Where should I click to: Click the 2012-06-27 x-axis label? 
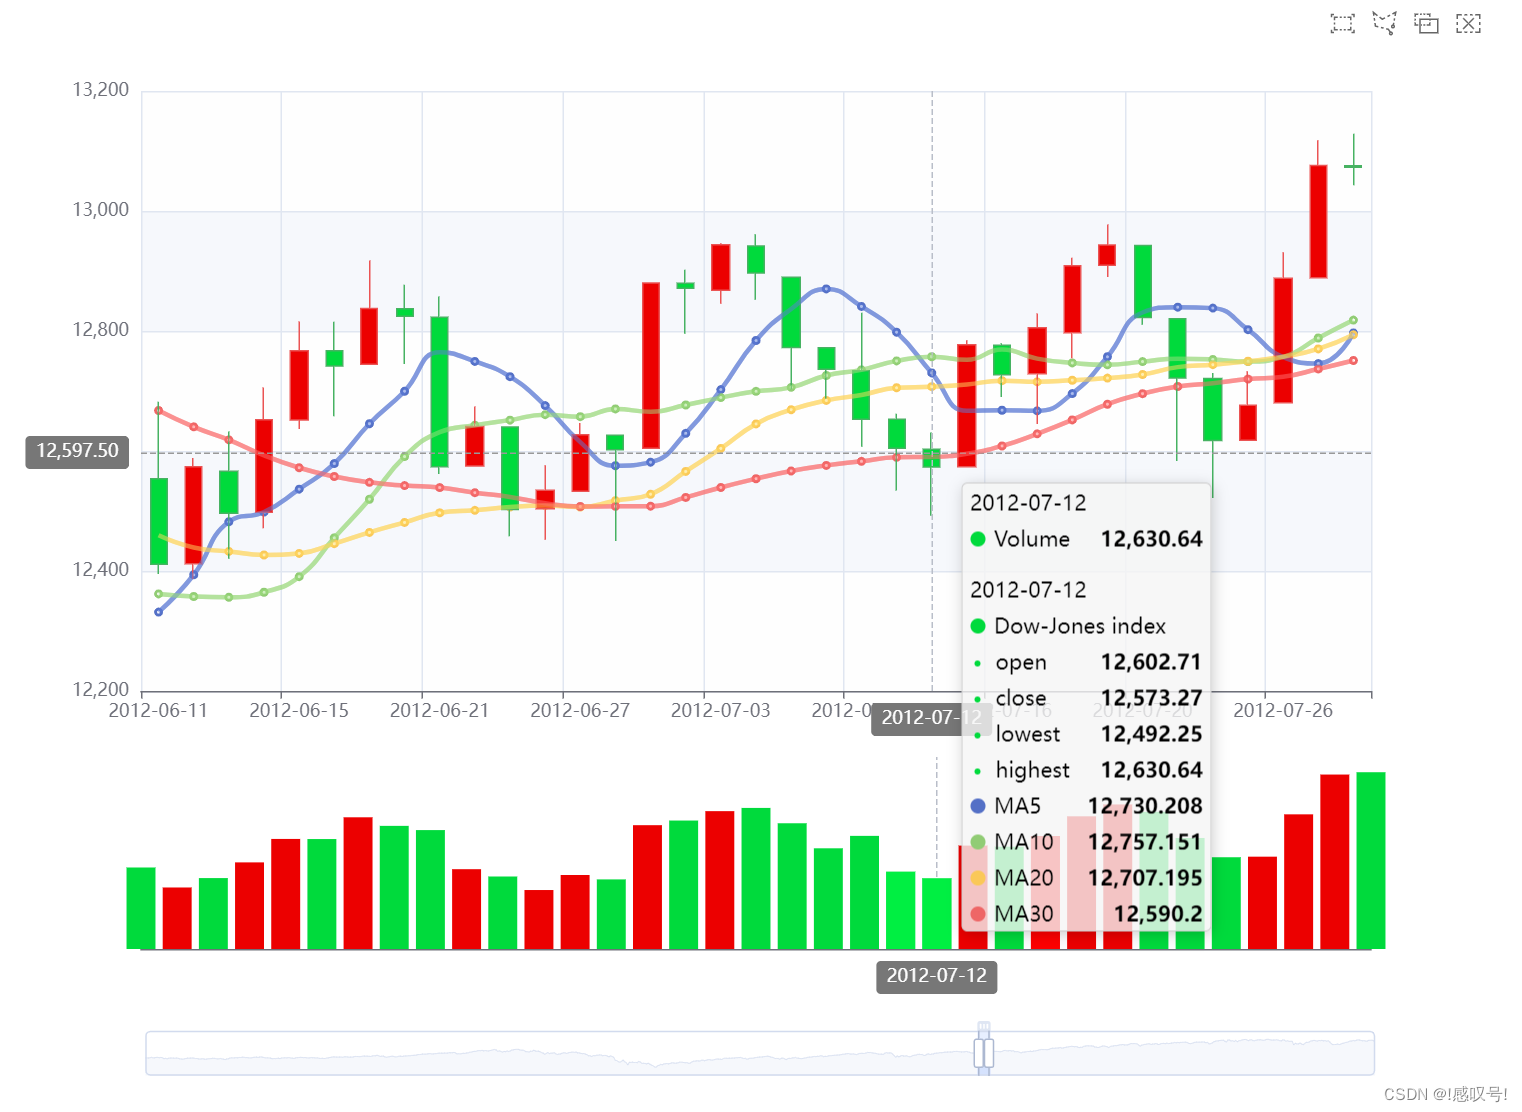click(x=580, y=710)
